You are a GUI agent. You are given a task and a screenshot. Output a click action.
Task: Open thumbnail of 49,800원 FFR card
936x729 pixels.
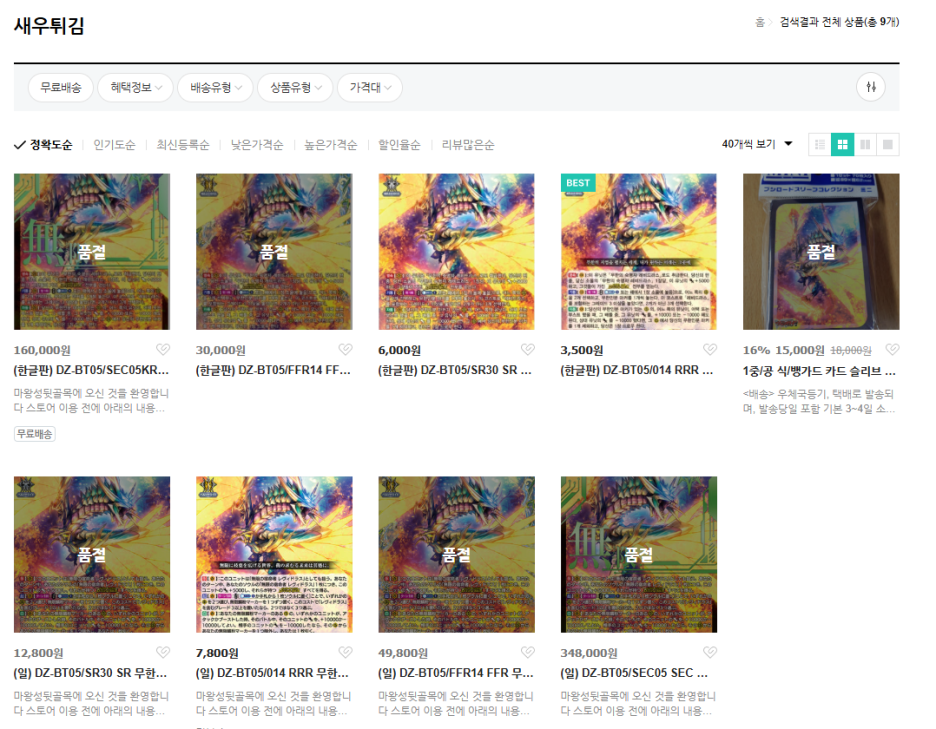click(457, 554)
